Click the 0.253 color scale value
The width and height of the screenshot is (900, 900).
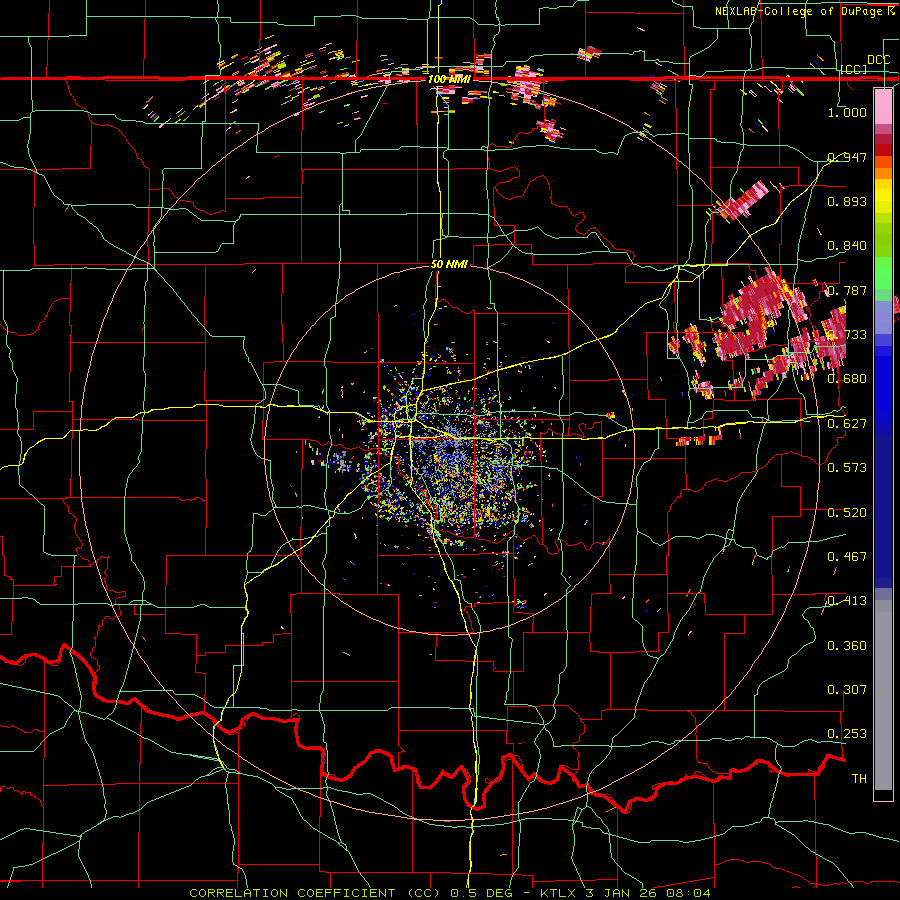point(847,734)
